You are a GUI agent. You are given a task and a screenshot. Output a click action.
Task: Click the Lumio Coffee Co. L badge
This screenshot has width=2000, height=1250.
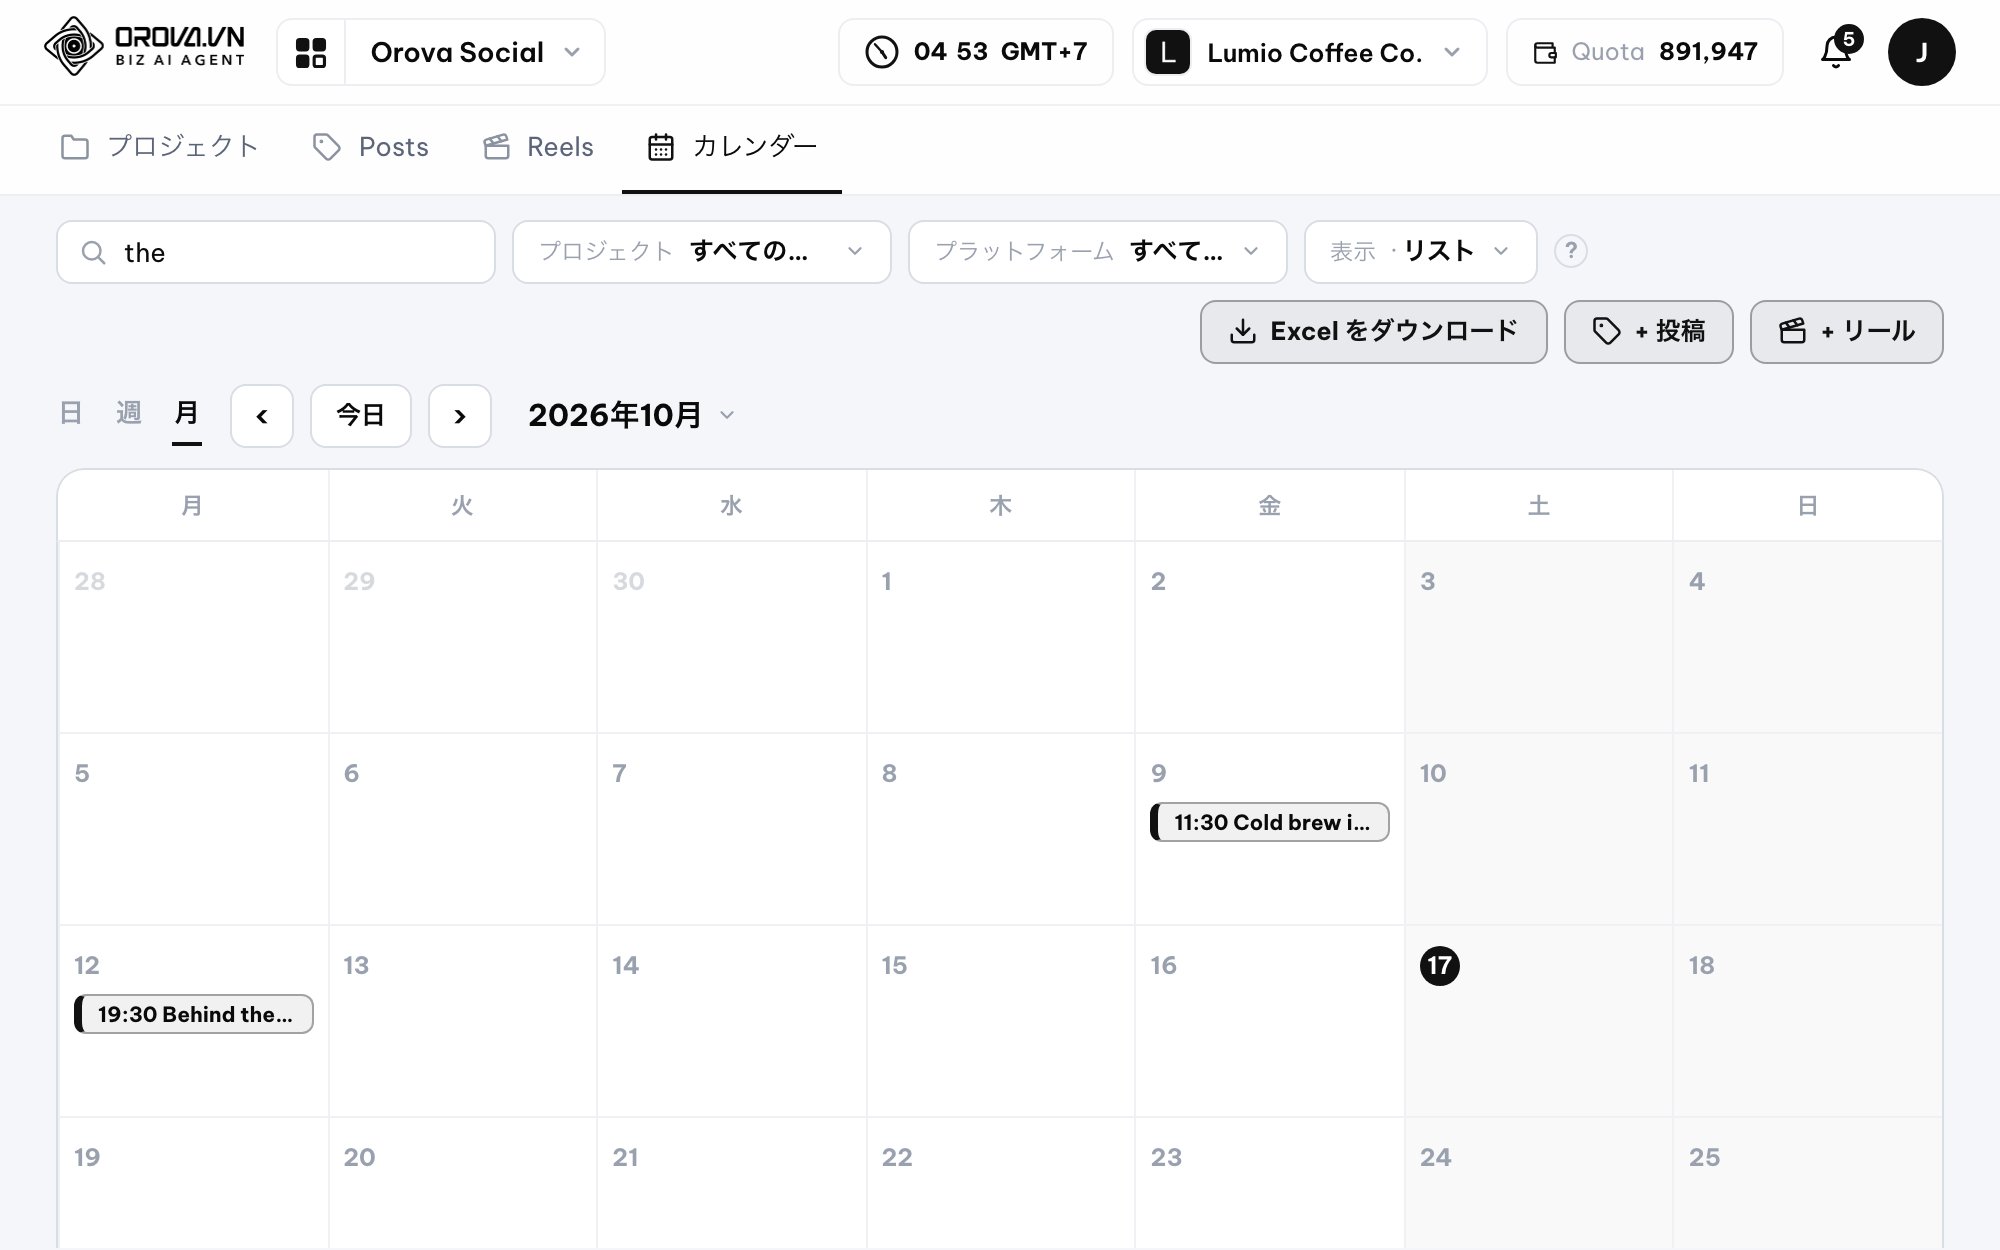point(1167,52)
